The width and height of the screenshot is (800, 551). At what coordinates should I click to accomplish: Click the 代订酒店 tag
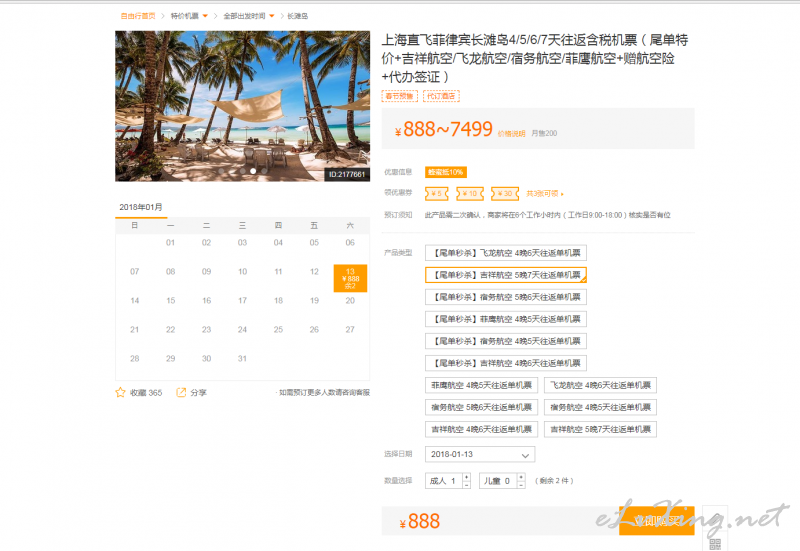pyautogui.click(x=441, y=96)
